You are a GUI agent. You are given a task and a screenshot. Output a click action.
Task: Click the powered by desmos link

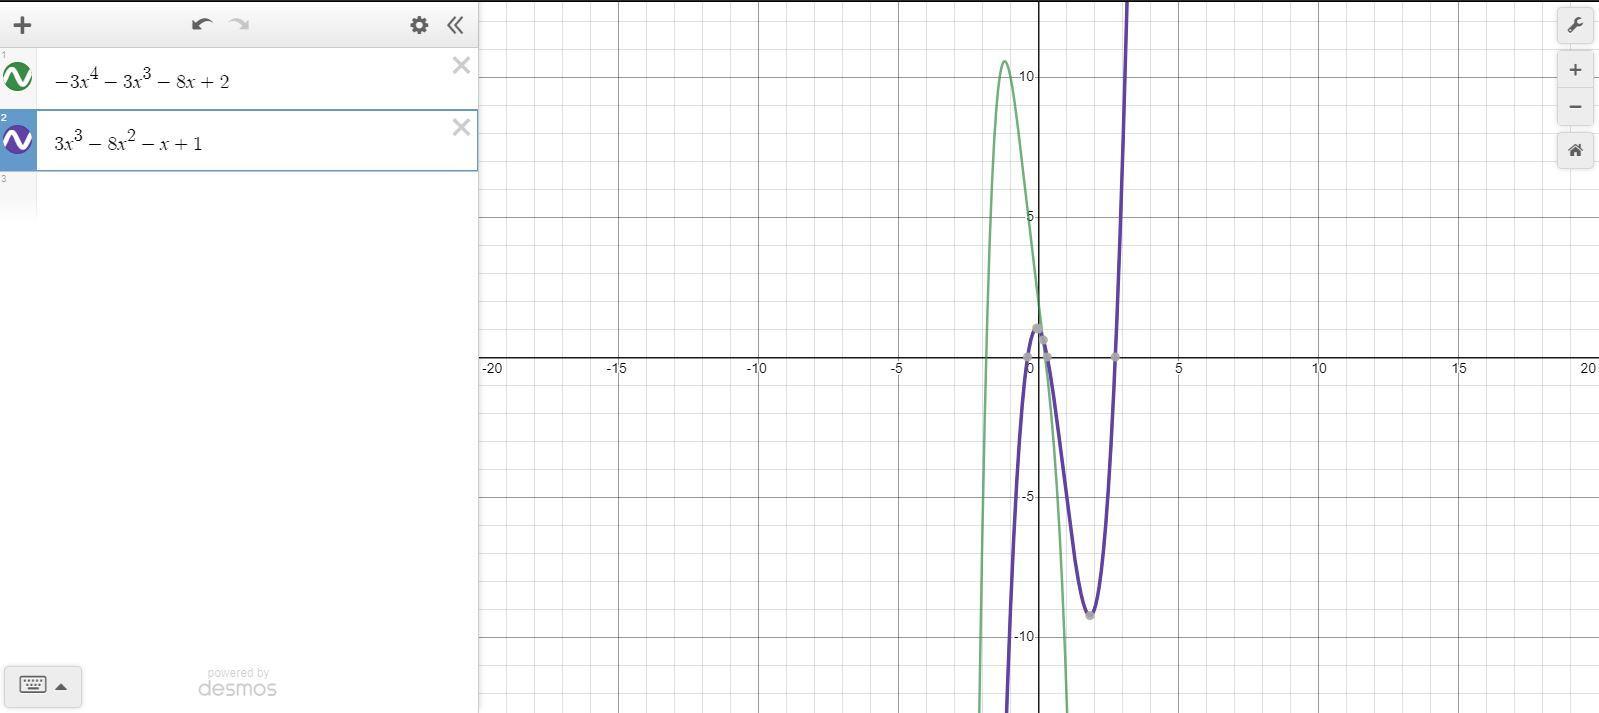pos(237,683)
